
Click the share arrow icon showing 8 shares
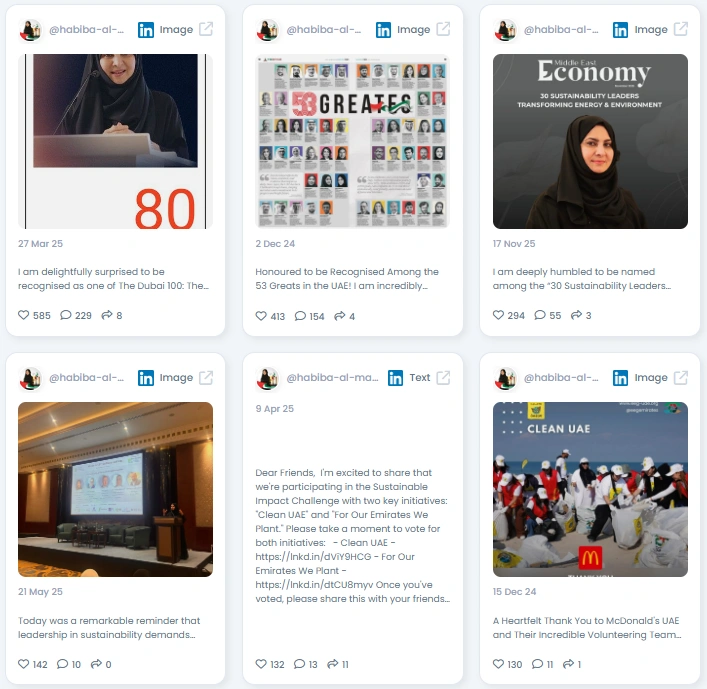click(107, 315)
